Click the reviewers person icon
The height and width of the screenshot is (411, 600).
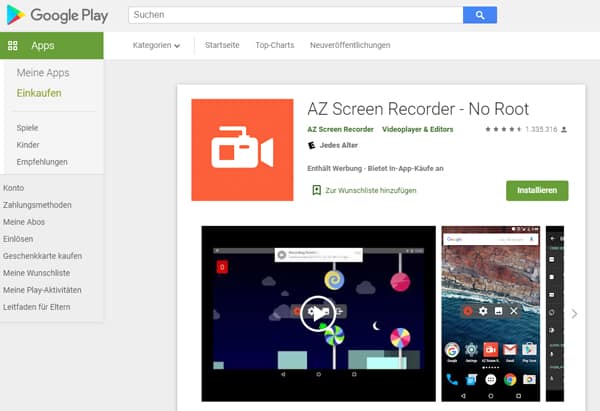(x=564, y=130)
